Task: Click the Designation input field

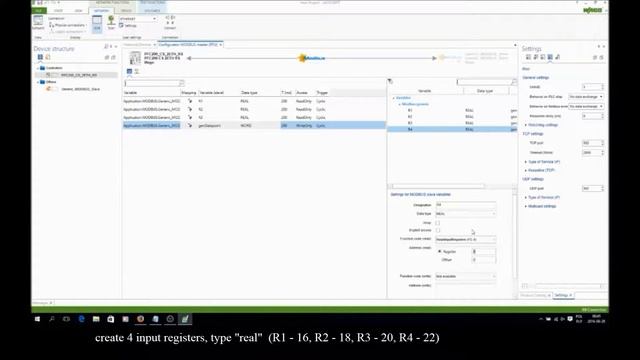Action: (x=466, y=204)
